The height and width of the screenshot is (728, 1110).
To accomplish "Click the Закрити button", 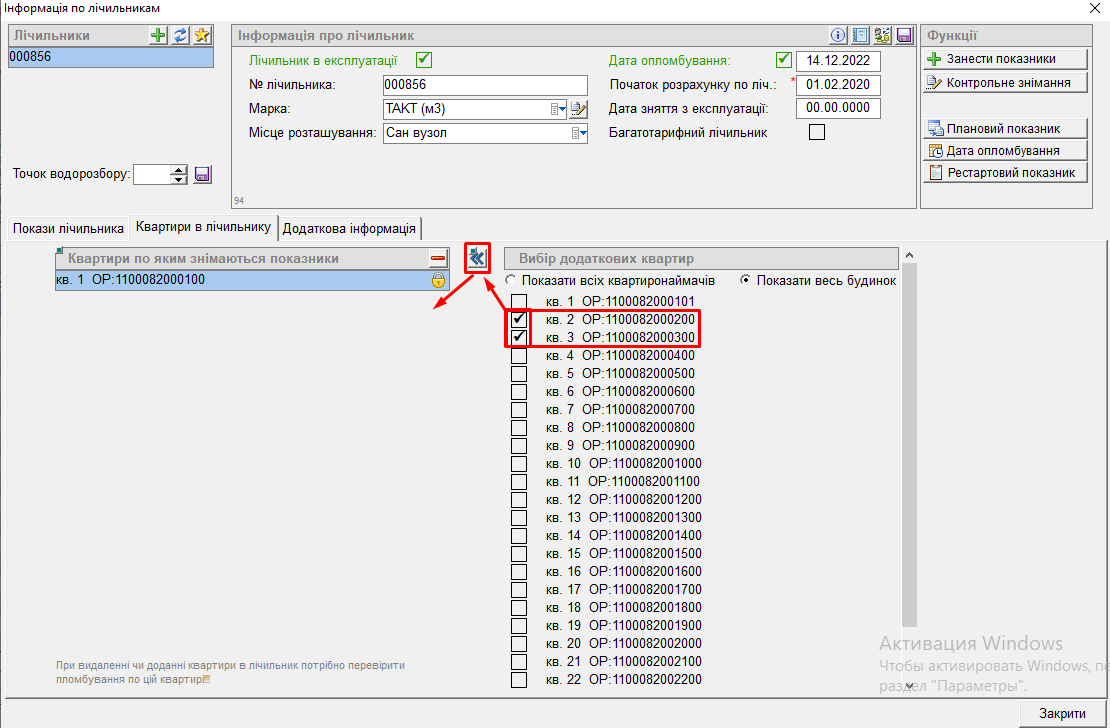I will [1061, 713].
